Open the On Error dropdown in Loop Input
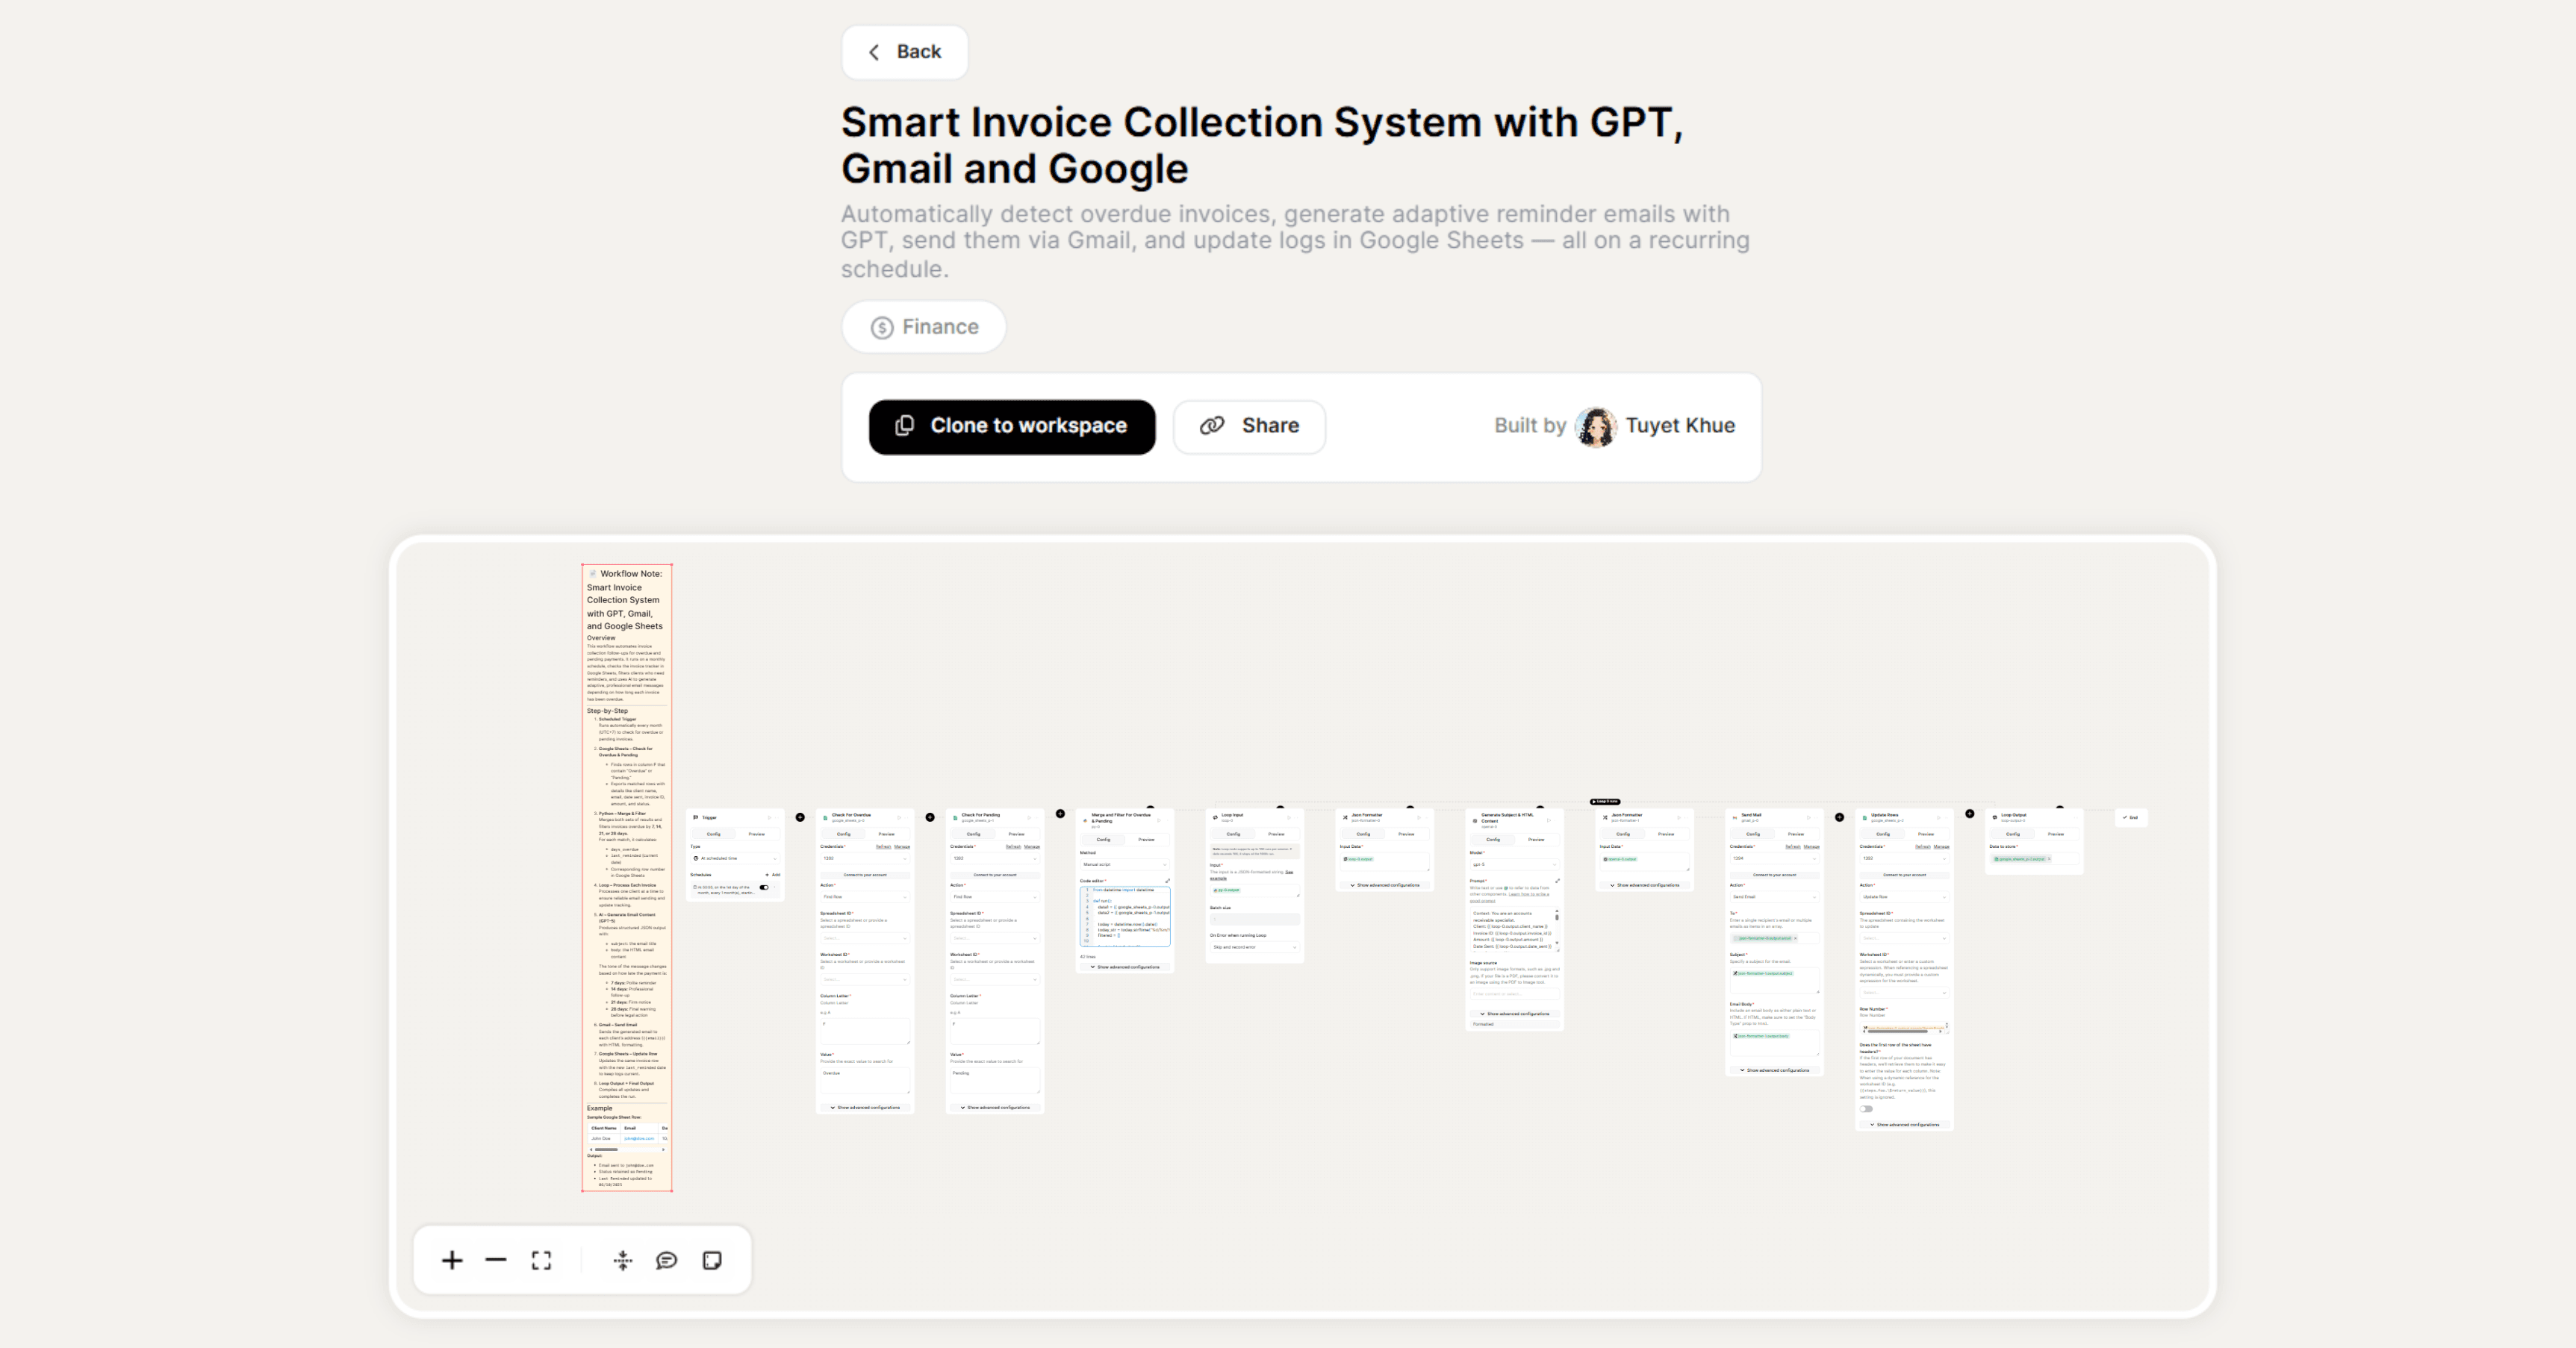The image size is (2576, 1348). (x=1255, y=948)
